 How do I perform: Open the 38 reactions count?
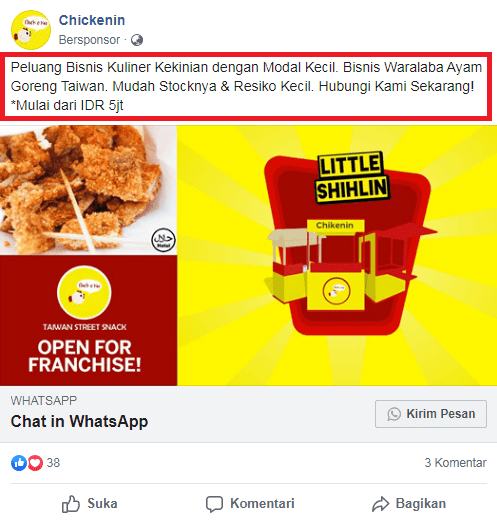coord(53,463)
